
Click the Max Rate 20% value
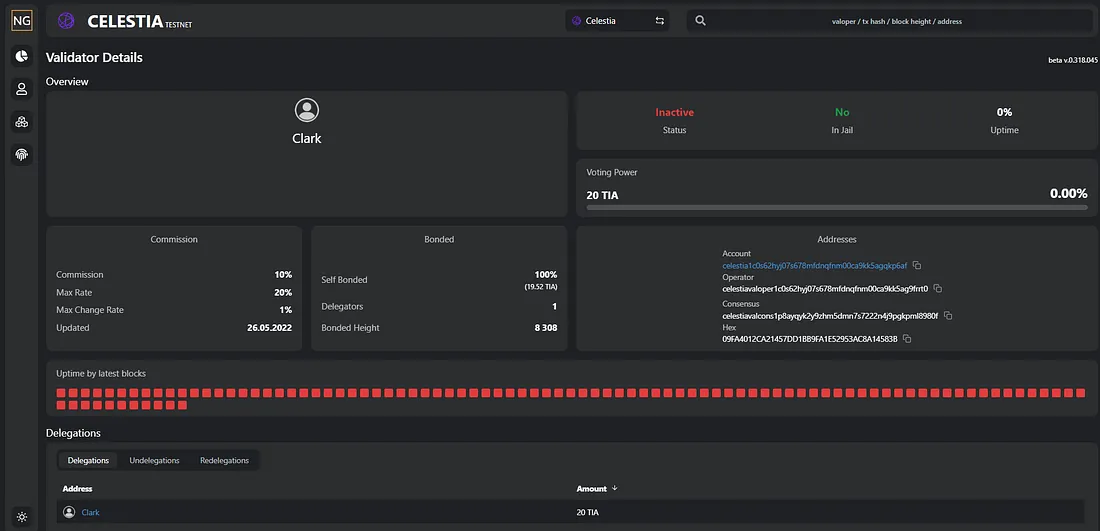pos(283,292)
